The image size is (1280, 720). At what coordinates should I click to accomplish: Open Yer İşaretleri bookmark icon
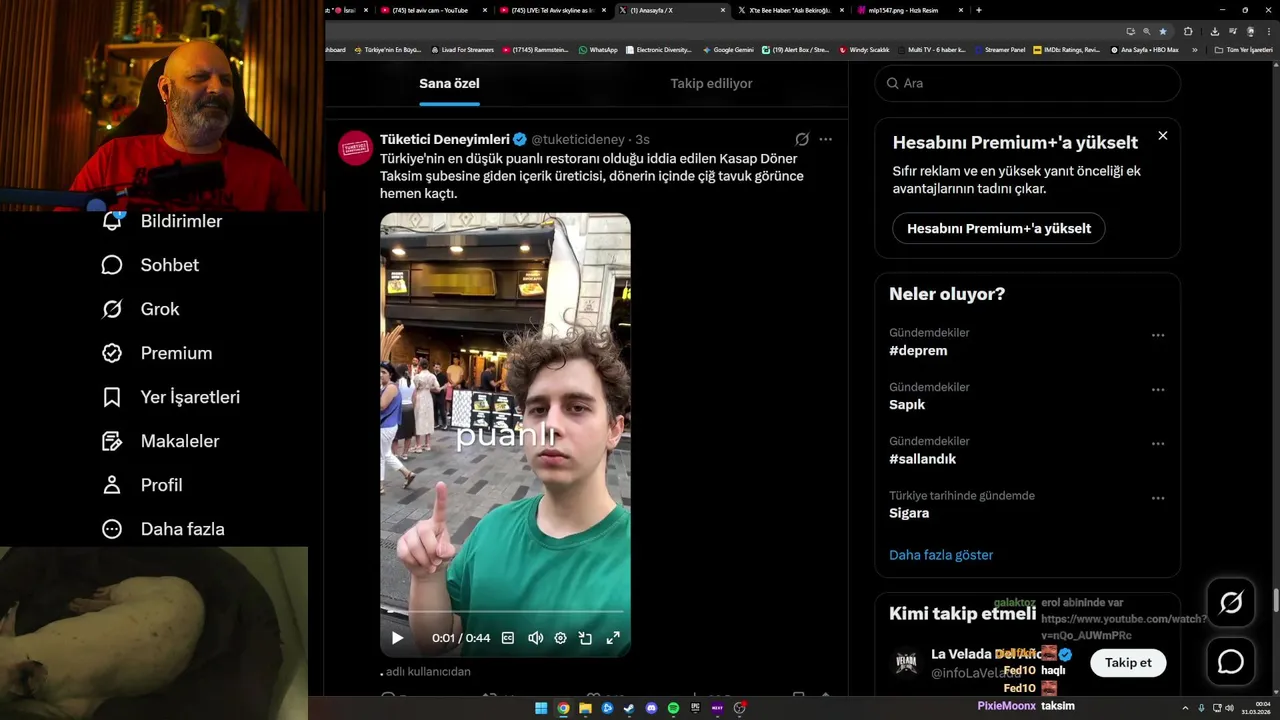click(x=112, y=397)
